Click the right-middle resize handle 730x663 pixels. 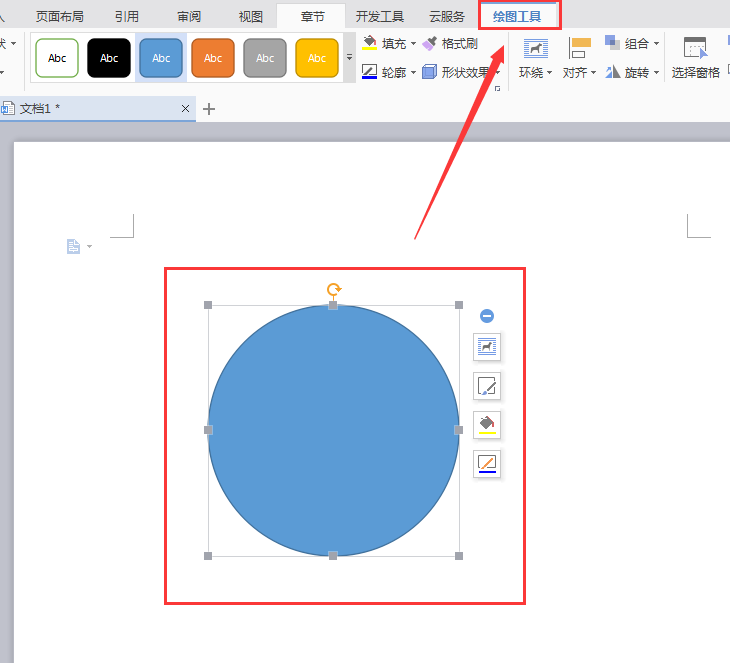coord(459,430)
